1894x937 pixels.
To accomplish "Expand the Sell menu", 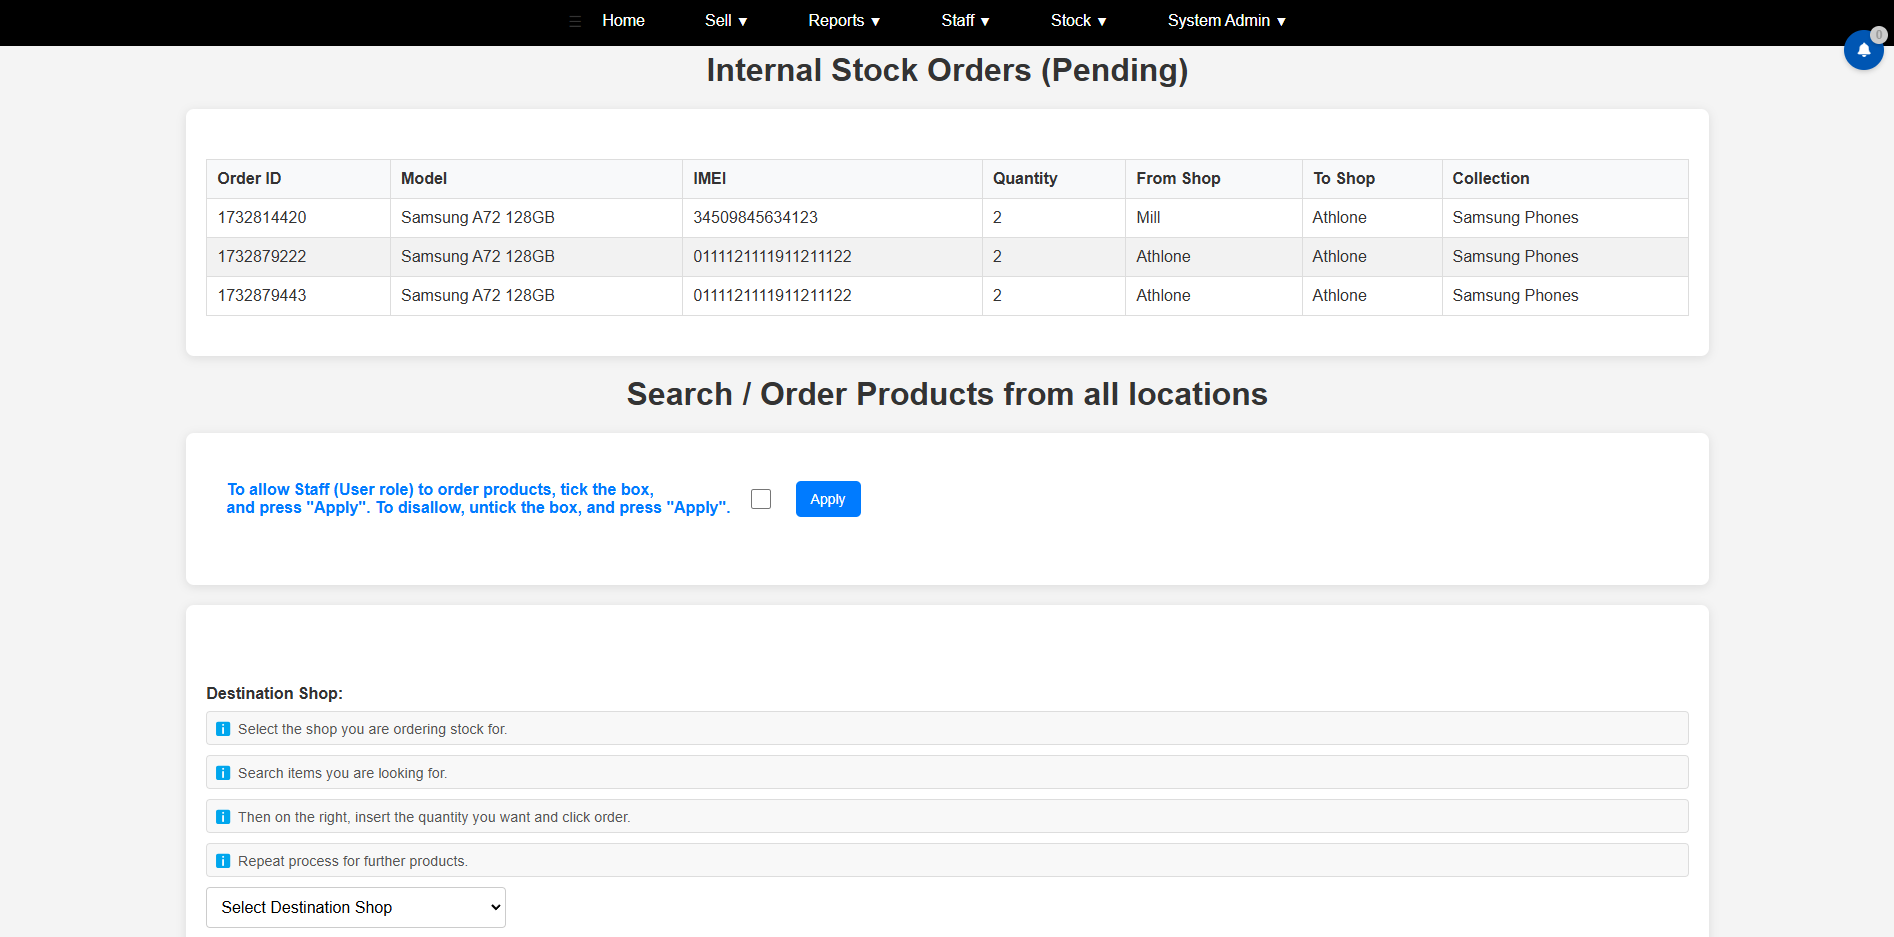I will (726, 21).
